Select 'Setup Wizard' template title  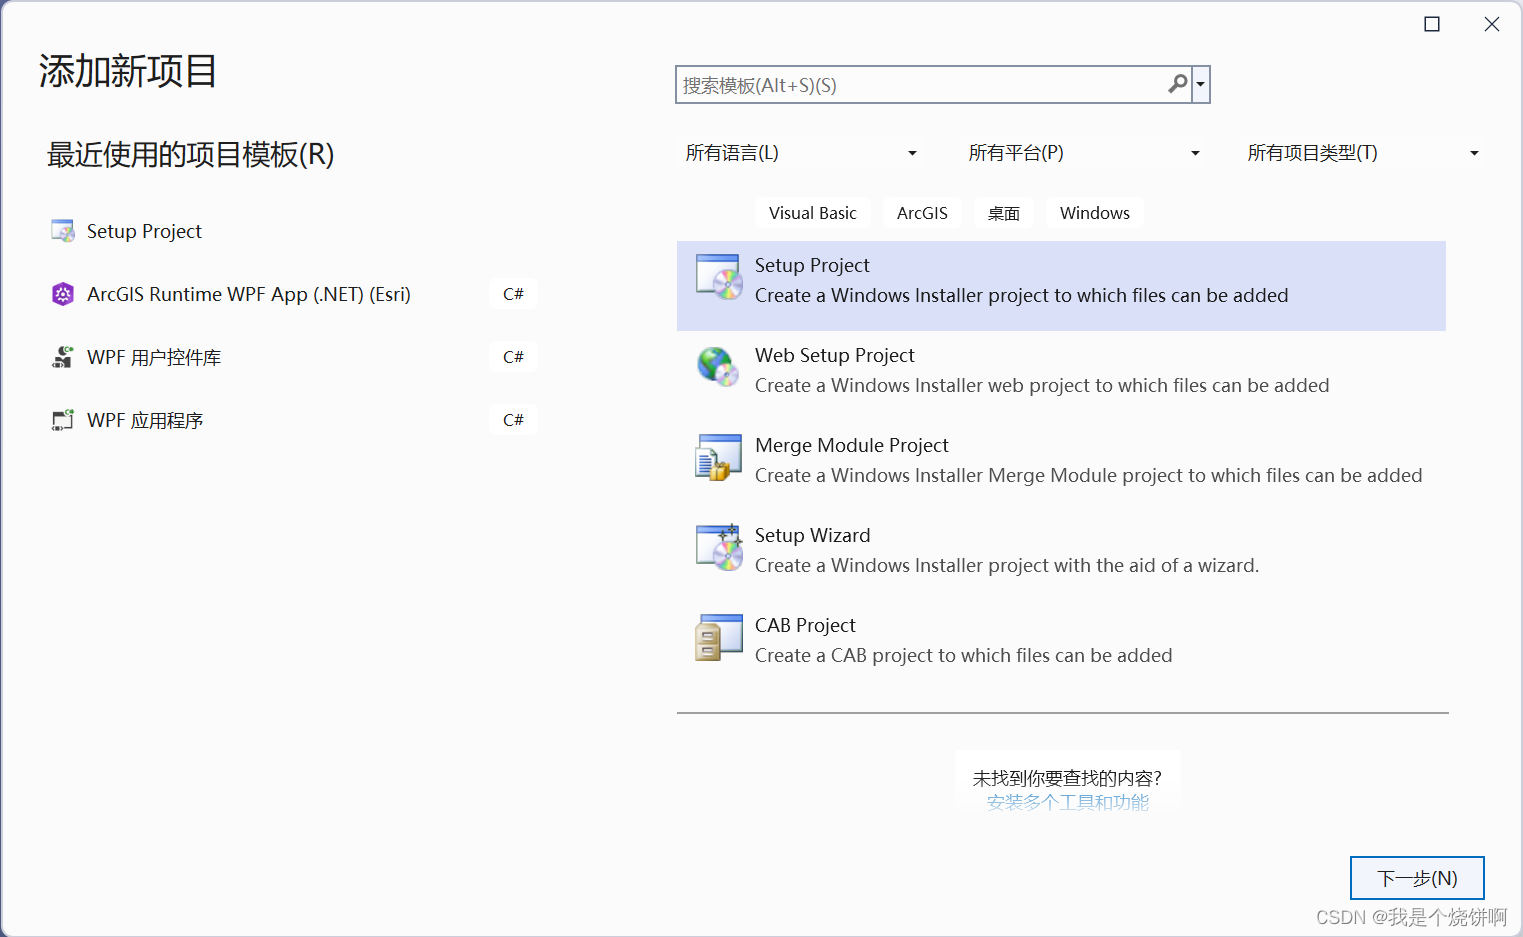[x=813, y=535]
